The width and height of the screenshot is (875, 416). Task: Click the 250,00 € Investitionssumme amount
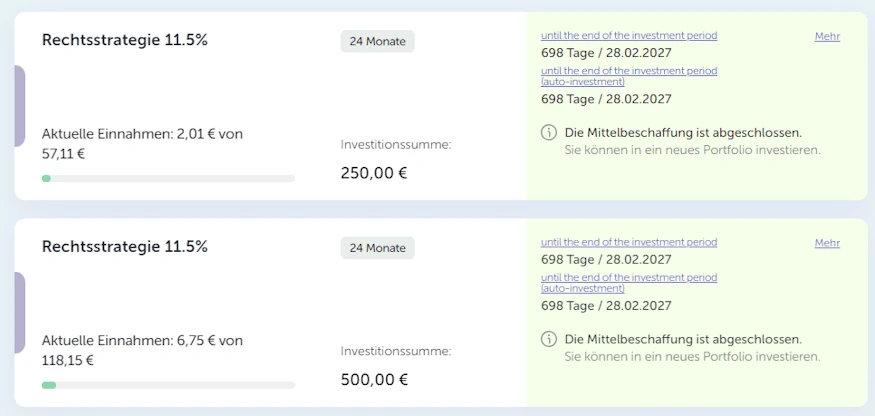374,172
